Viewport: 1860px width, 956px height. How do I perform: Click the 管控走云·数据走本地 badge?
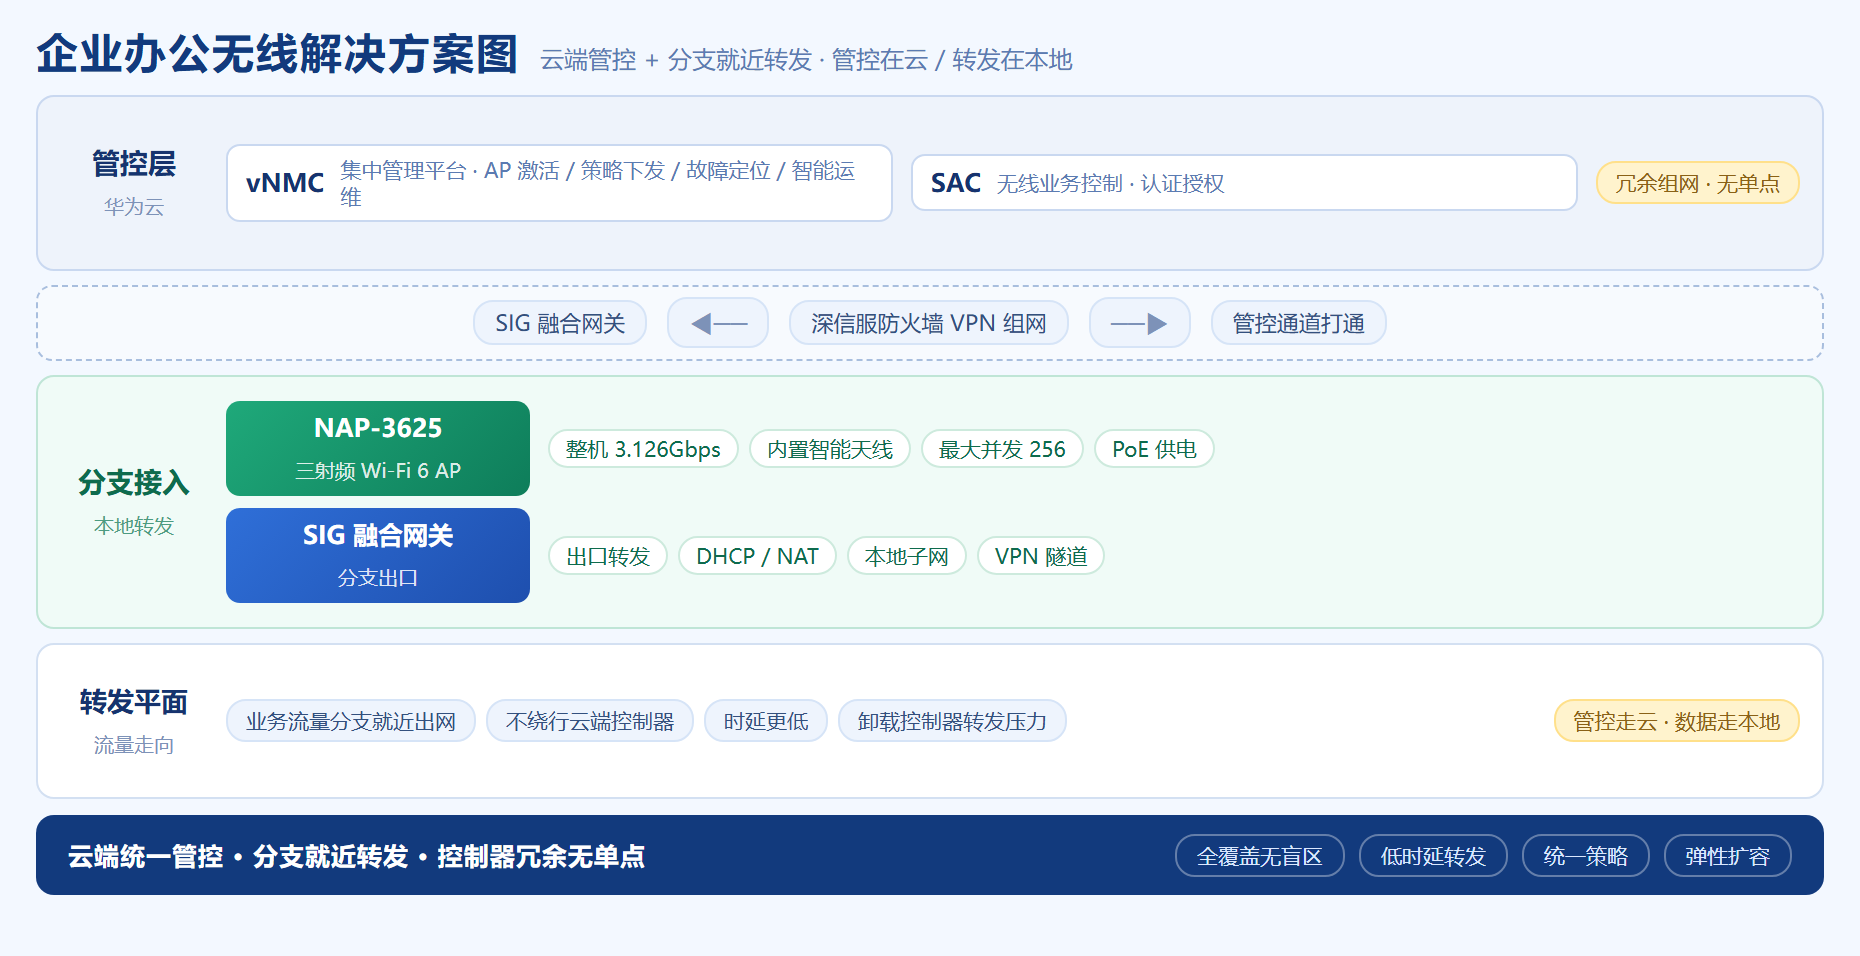click(x=1677, y=721)
